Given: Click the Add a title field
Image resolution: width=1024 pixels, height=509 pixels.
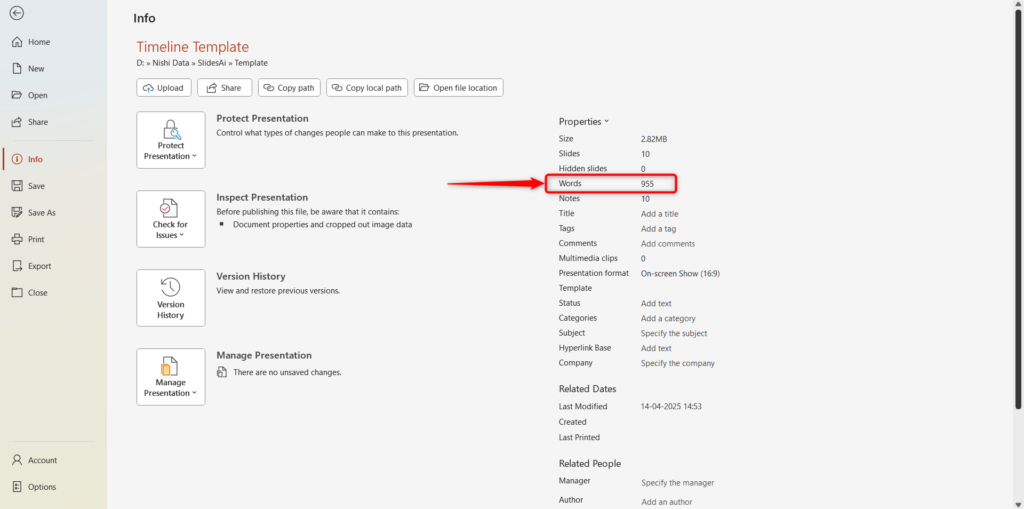Looking at the screenshot, I should point(660,214).
